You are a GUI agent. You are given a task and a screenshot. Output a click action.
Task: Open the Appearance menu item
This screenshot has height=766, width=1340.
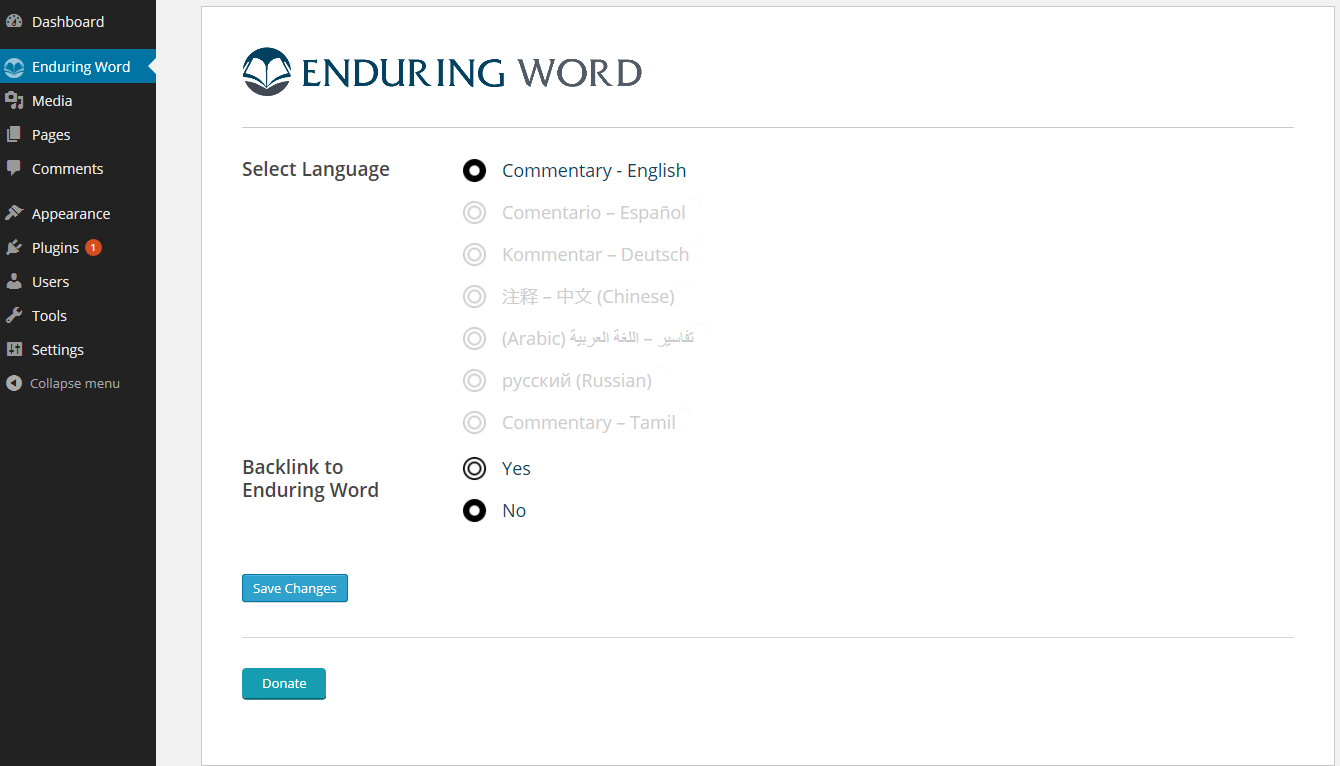[x=78, y=214]
